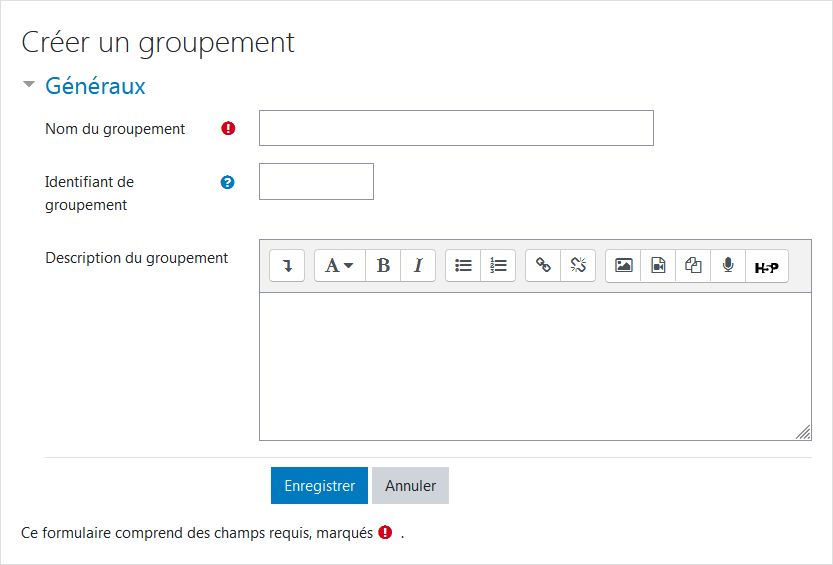This screenshot has height=565, width=833.
Task: Open help for Identifiant de groupement
Action: (227, 182)
